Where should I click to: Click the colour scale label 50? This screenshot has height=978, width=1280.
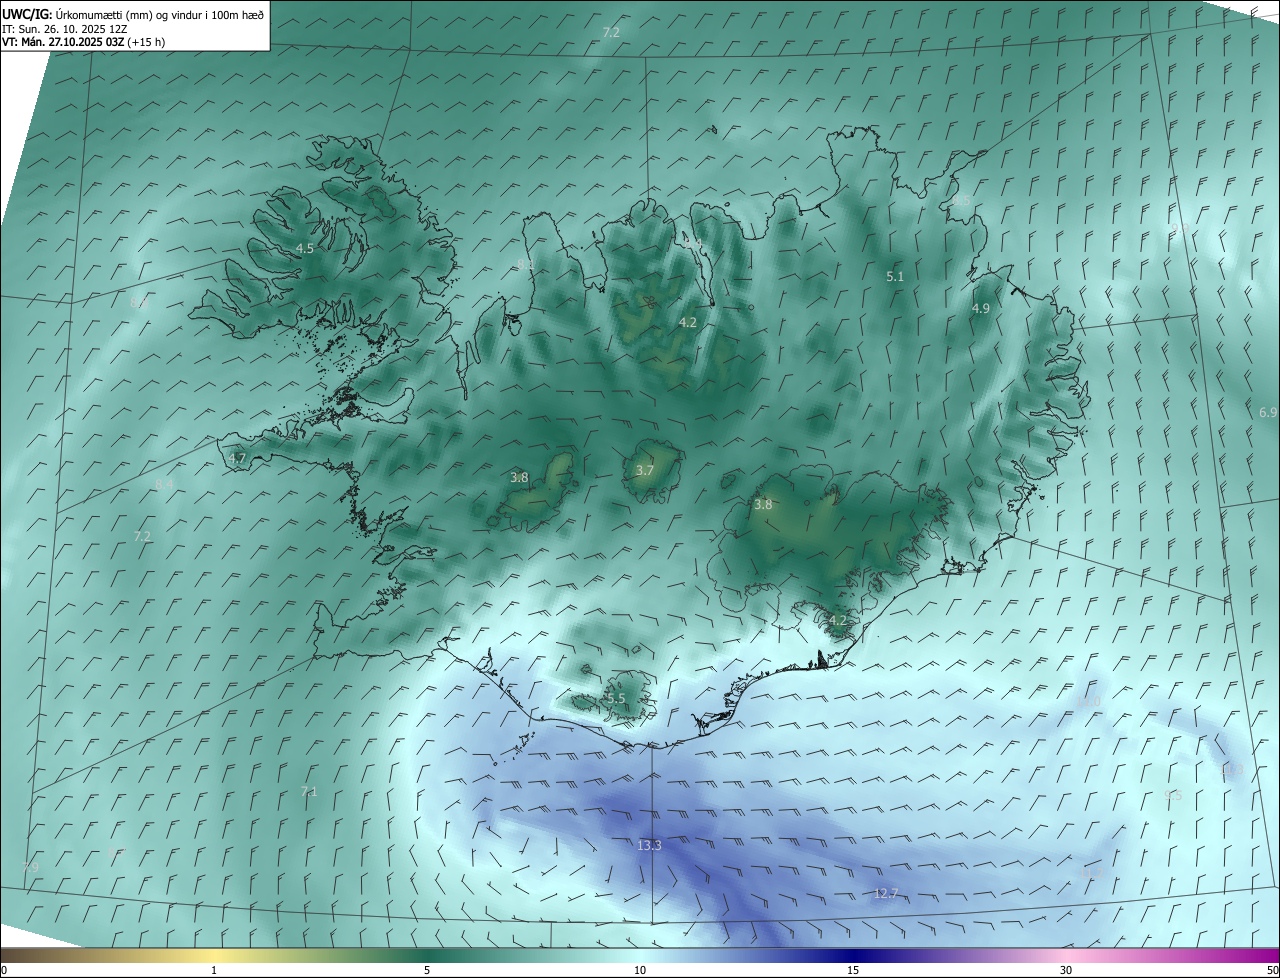click(x=1272, y=970)
